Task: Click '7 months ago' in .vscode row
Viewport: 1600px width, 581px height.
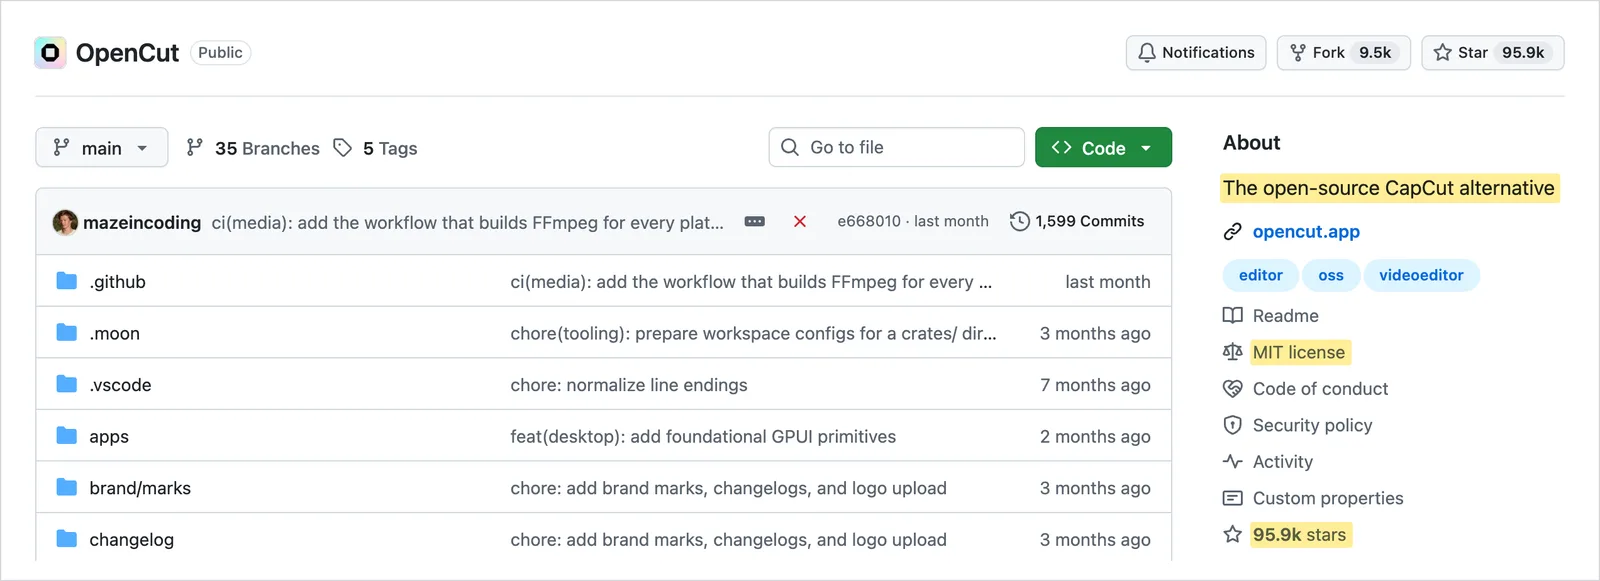Action: [x=1095, y=385]
